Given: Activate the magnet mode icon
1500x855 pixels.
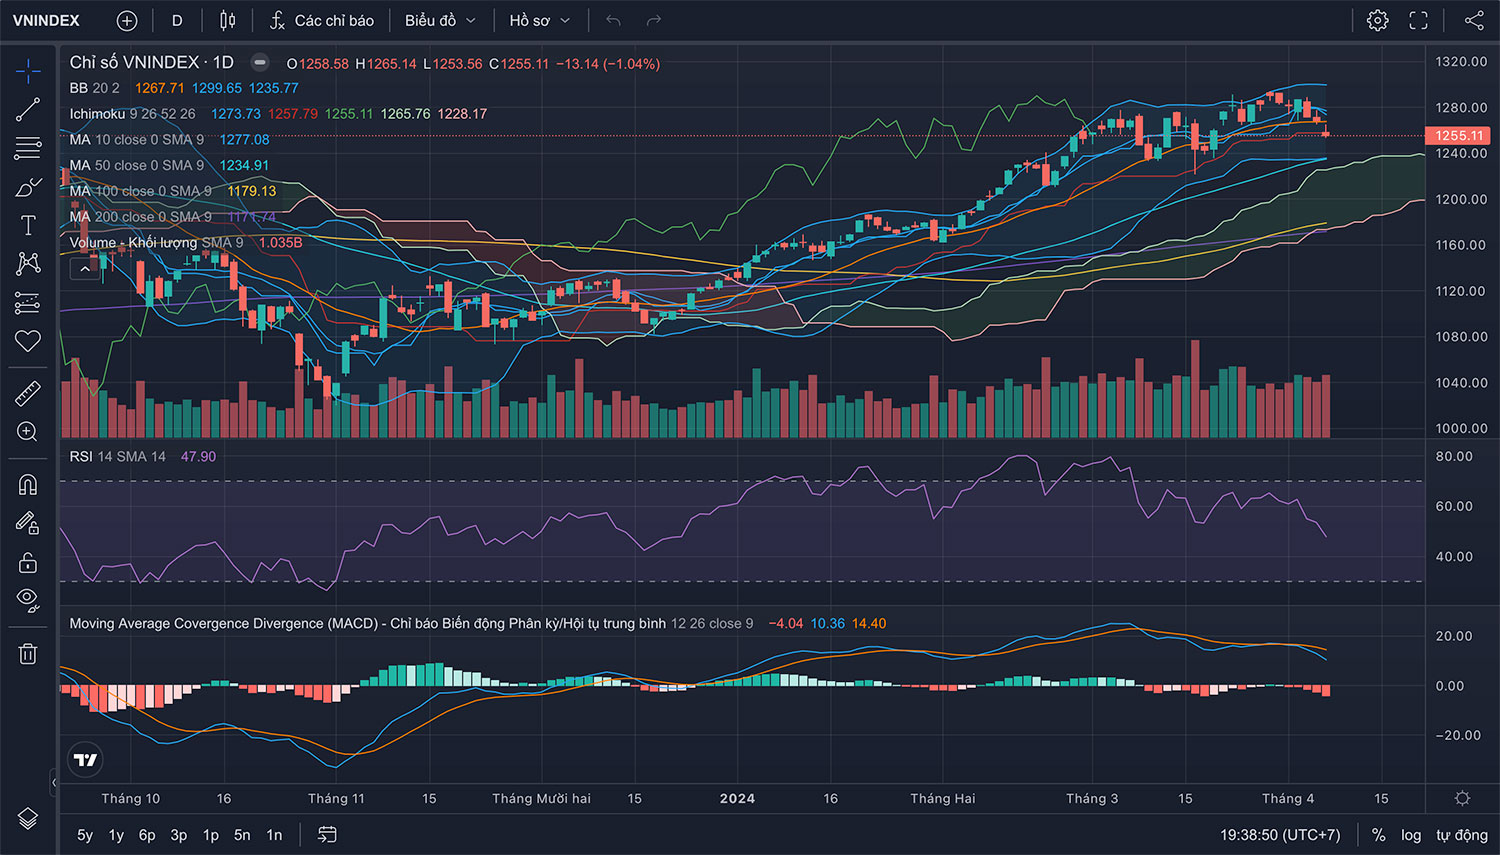Looking at the screenshot, I should 28,485.
